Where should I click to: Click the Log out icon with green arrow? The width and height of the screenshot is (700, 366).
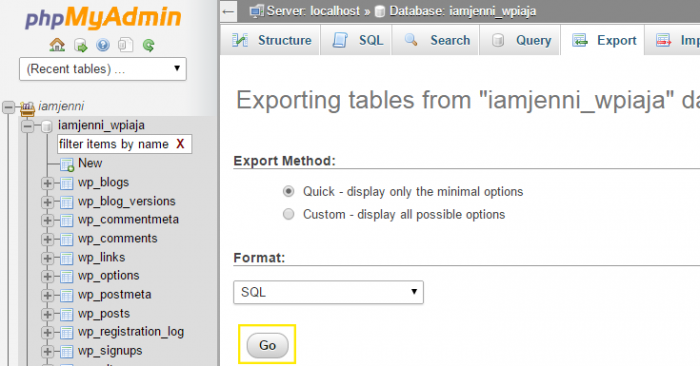(81, 45)
